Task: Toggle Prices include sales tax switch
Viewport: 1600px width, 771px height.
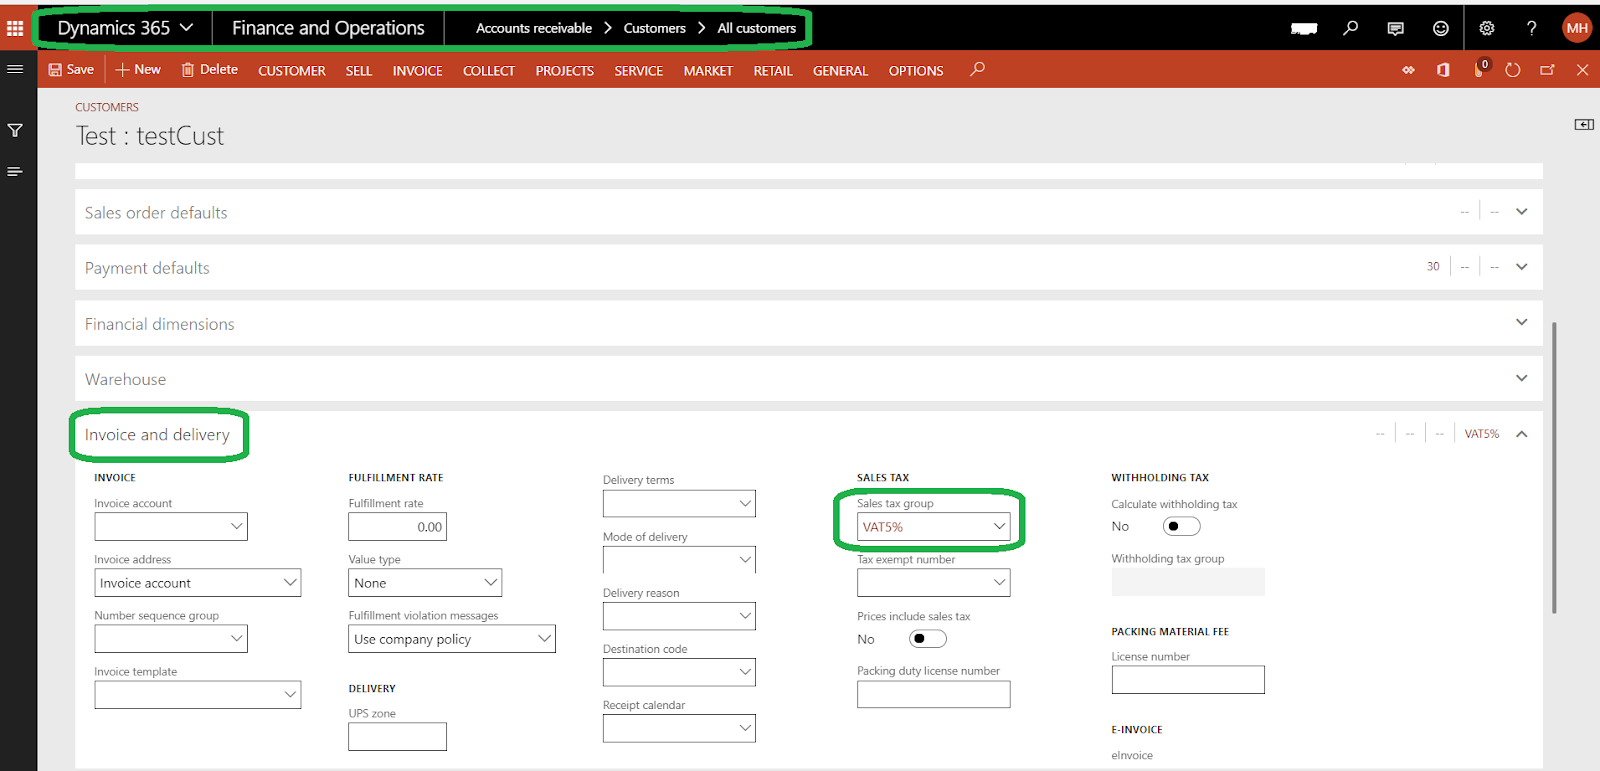Action: click(x=927, y=639)
